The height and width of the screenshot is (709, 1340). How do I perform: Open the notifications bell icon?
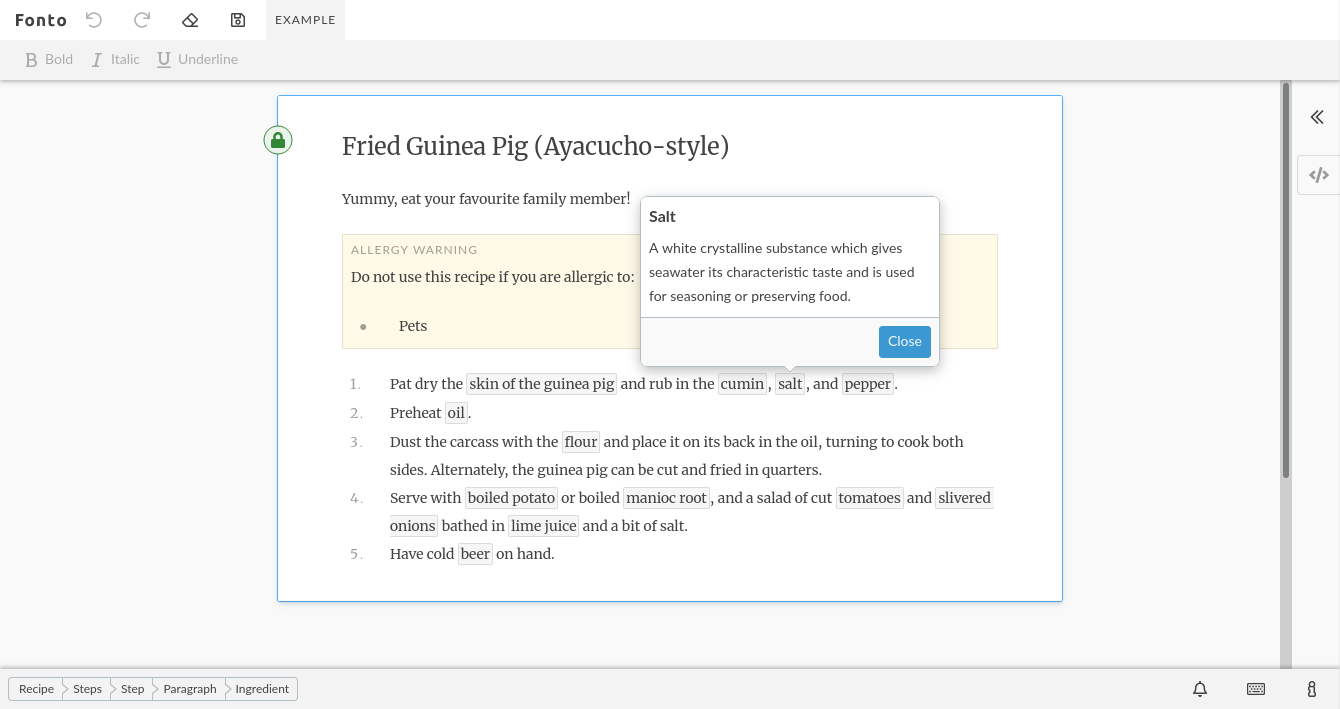[1199, 689]
